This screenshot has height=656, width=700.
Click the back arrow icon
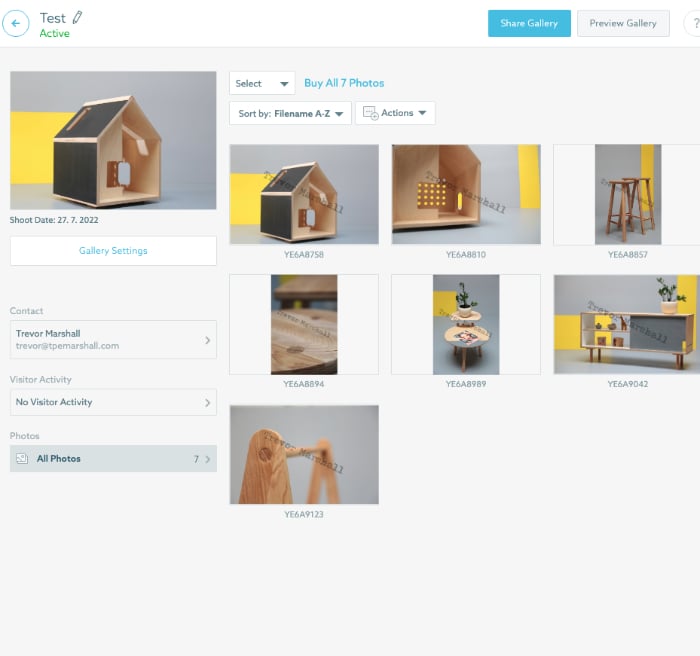click(x=16, y=23)
